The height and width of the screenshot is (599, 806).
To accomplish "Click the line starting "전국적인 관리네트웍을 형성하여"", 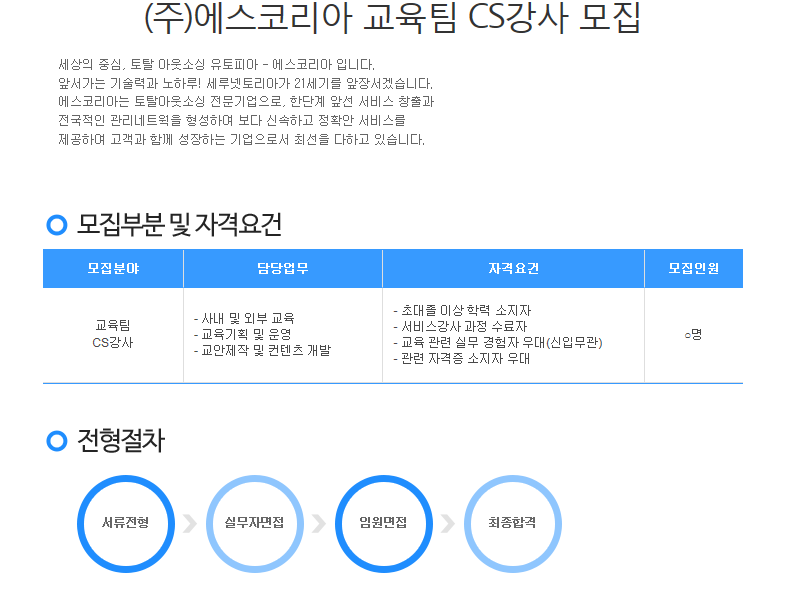I will (232, 120).
